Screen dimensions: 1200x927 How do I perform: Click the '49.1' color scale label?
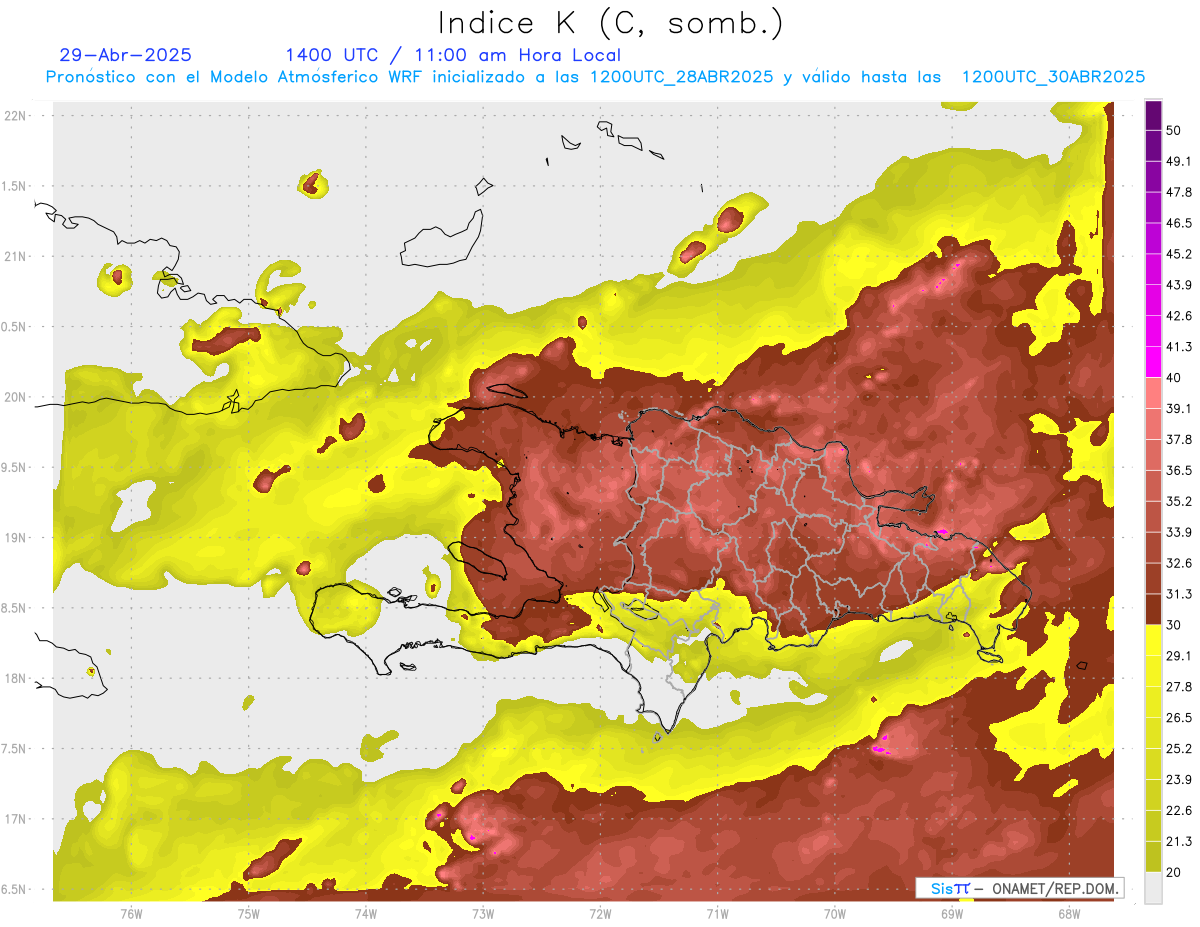pyautogui.click(x=1179, y=161)
